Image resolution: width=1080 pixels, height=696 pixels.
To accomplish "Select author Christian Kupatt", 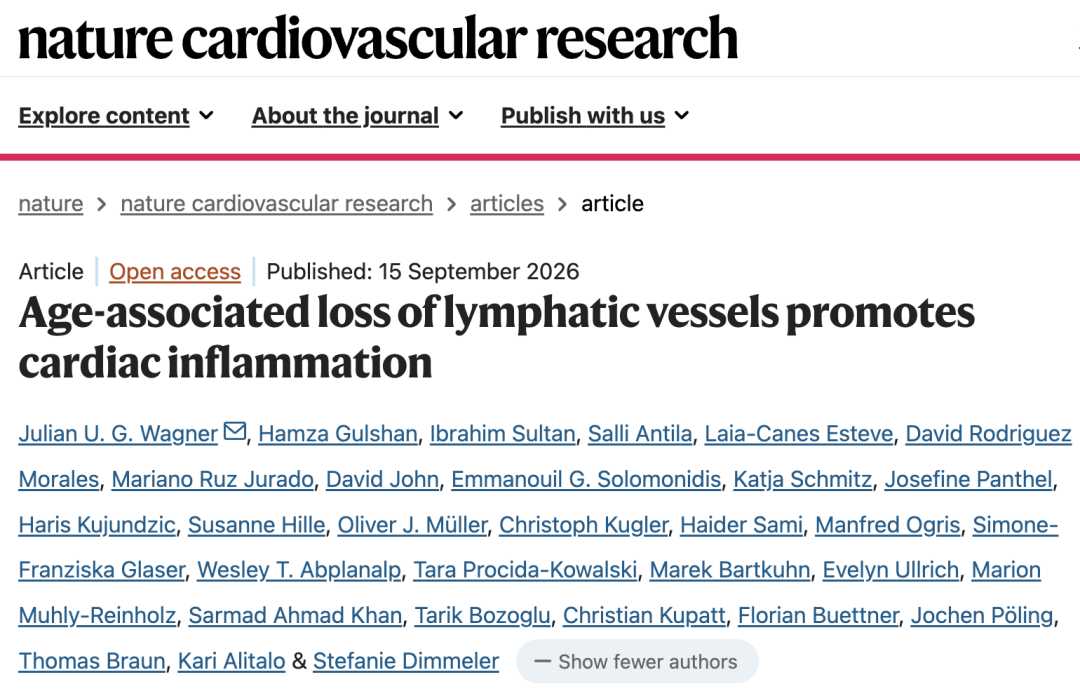I will [644, 615].
